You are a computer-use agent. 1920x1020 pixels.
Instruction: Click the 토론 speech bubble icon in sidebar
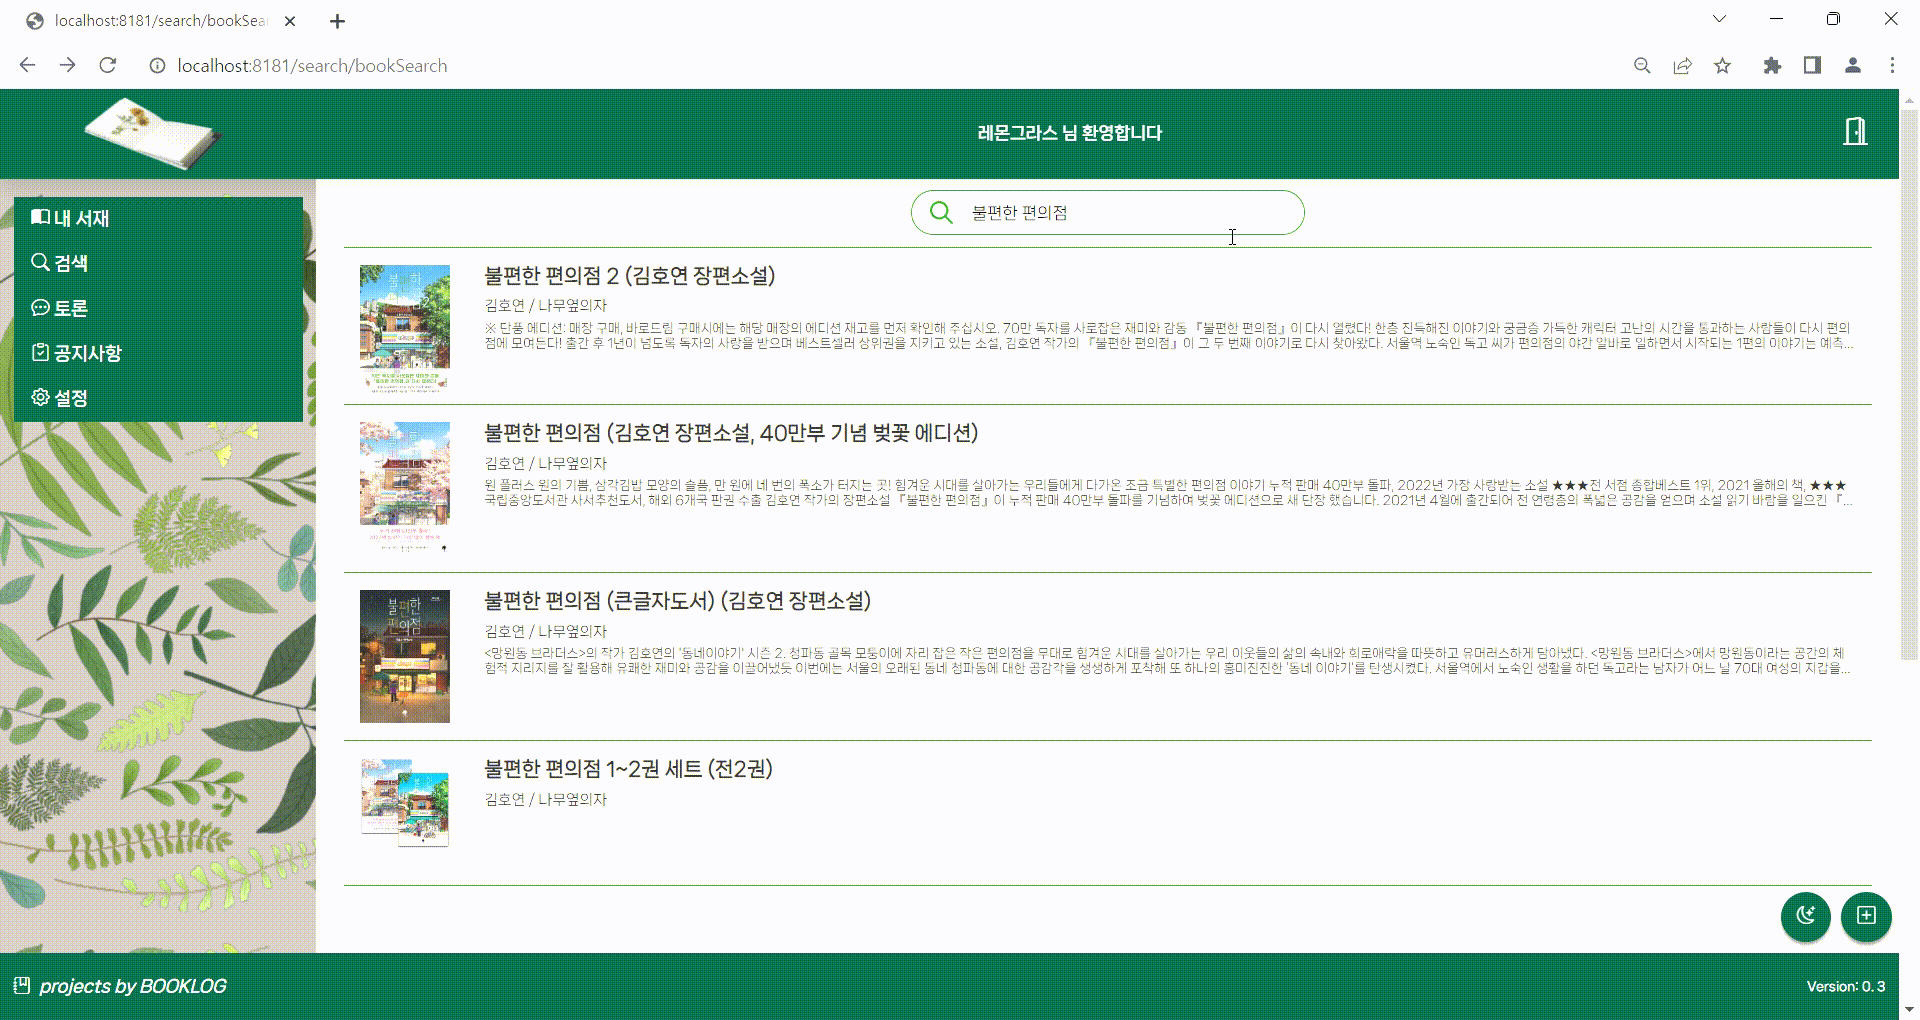[41, 307]
